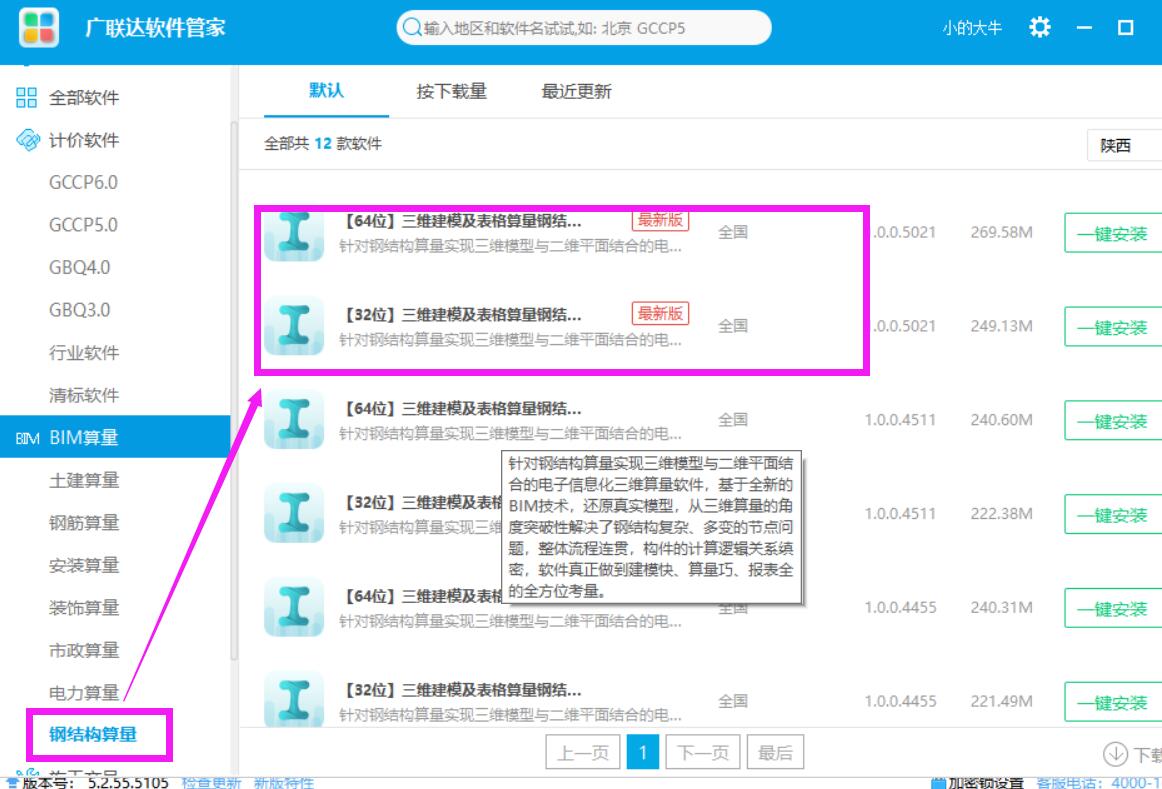The image size is (1162, 789).
Task: Switch to the 默认 sorting tab
Action: tap(326, 90)
